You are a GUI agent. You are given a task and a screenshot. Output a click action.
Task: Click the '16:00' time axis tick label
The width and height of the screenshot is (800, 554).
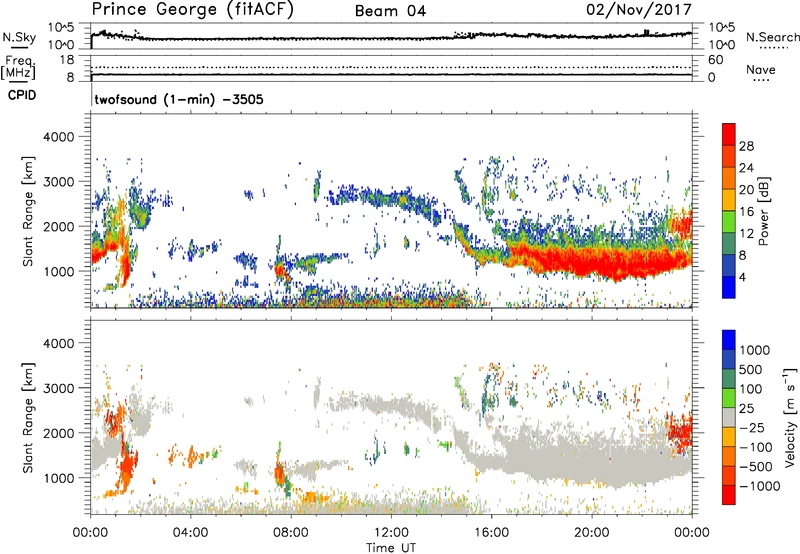[x=492, y=533]
